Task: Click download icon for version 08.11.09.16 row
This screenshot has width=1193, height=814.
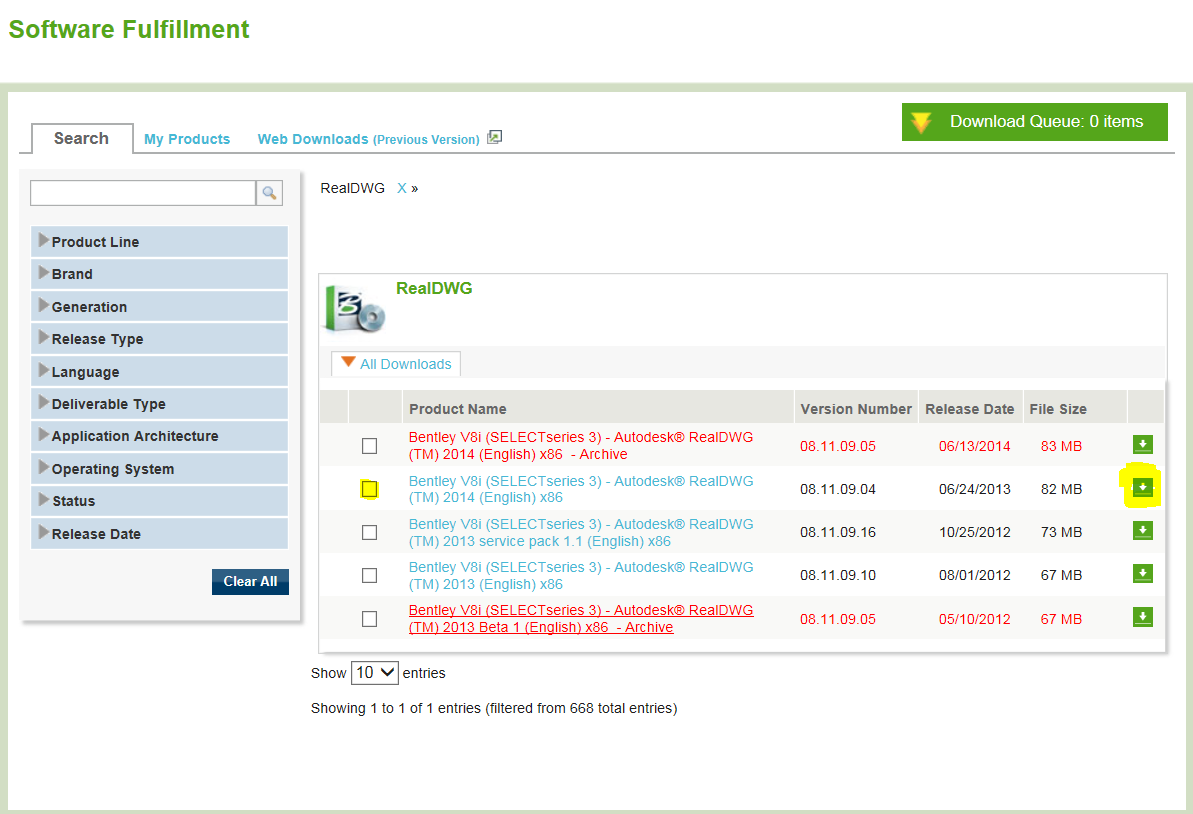Action: tap(1142, 531)
